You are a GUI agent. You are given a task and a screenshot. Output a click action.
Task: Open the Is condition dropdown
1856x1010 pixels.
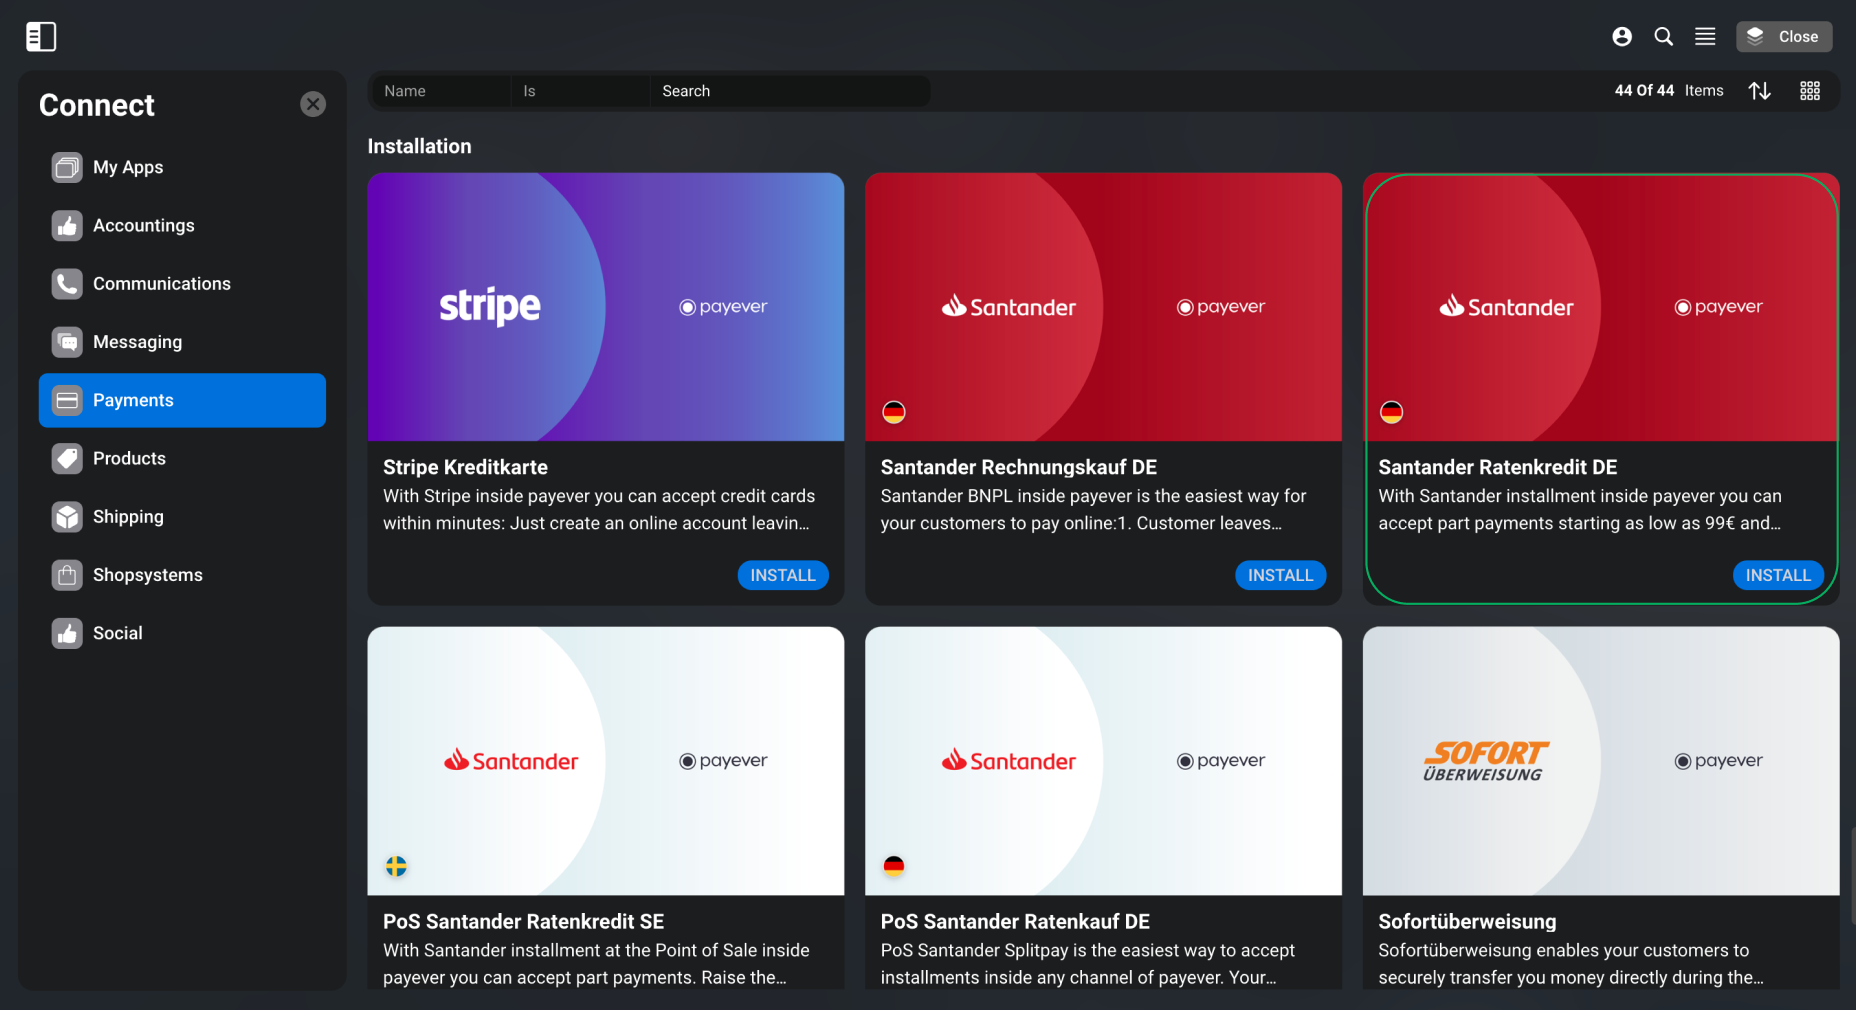(x=580, y=91)
